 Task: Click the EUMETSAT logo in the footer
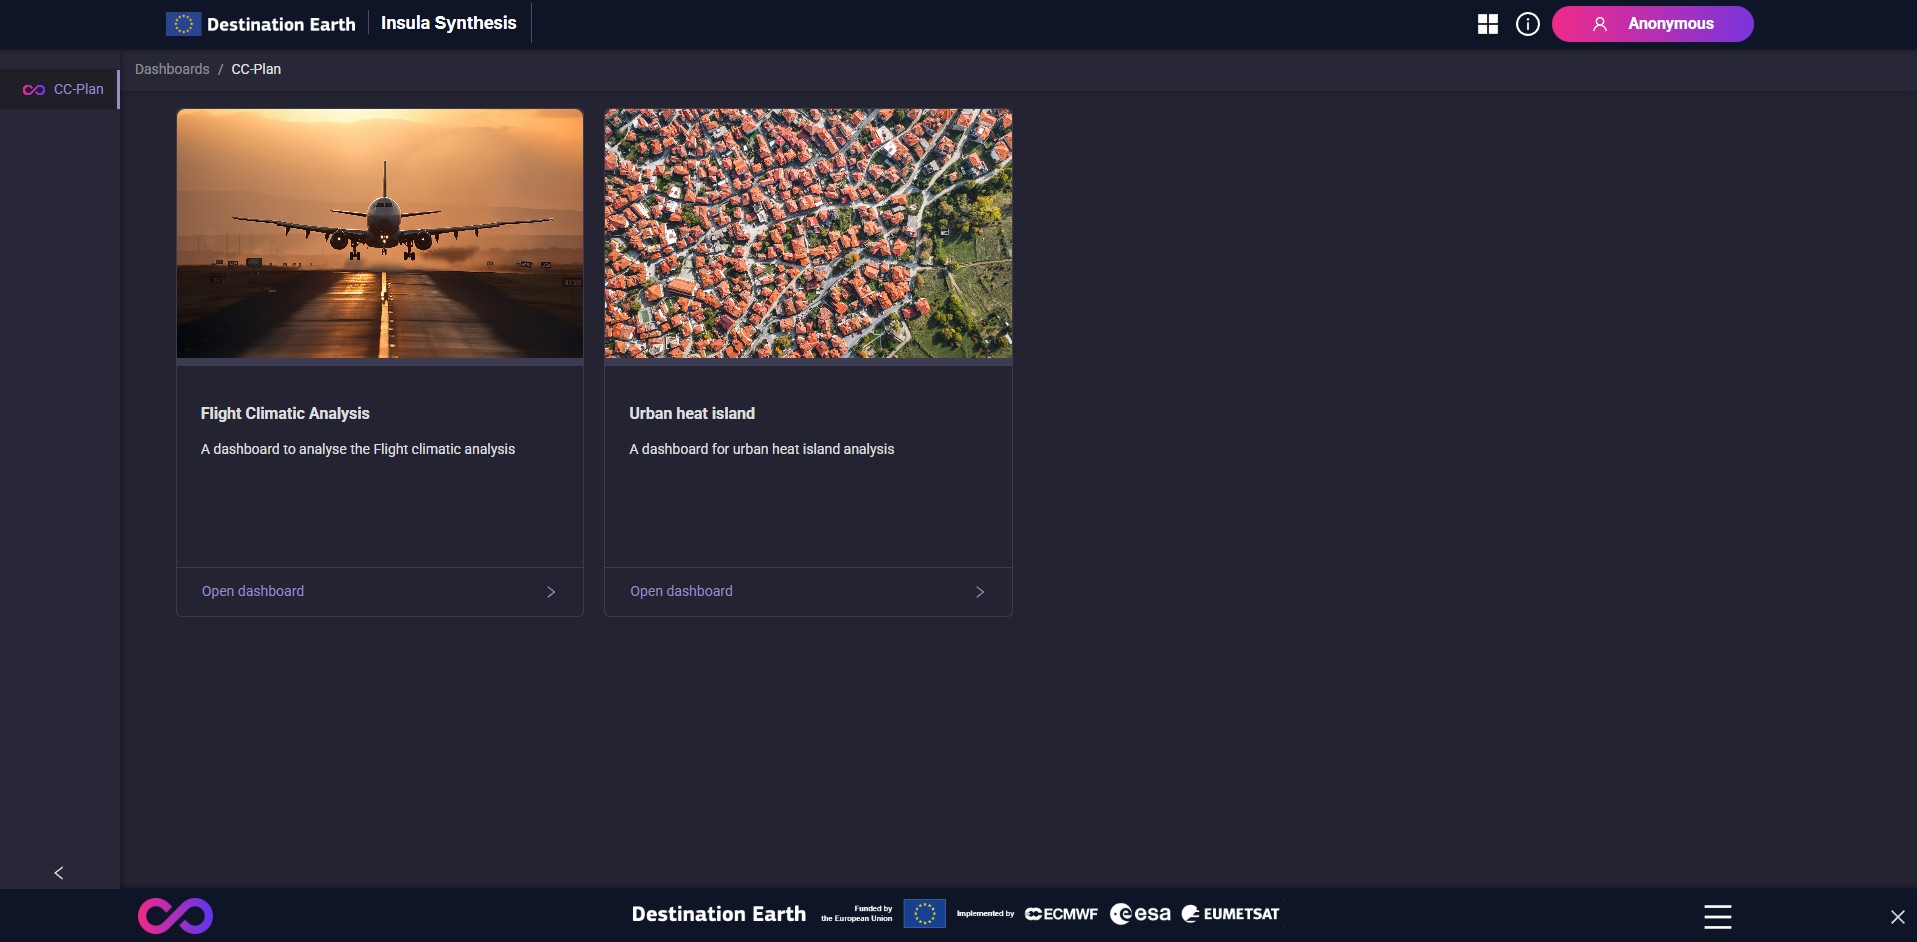pos(1229,913)
